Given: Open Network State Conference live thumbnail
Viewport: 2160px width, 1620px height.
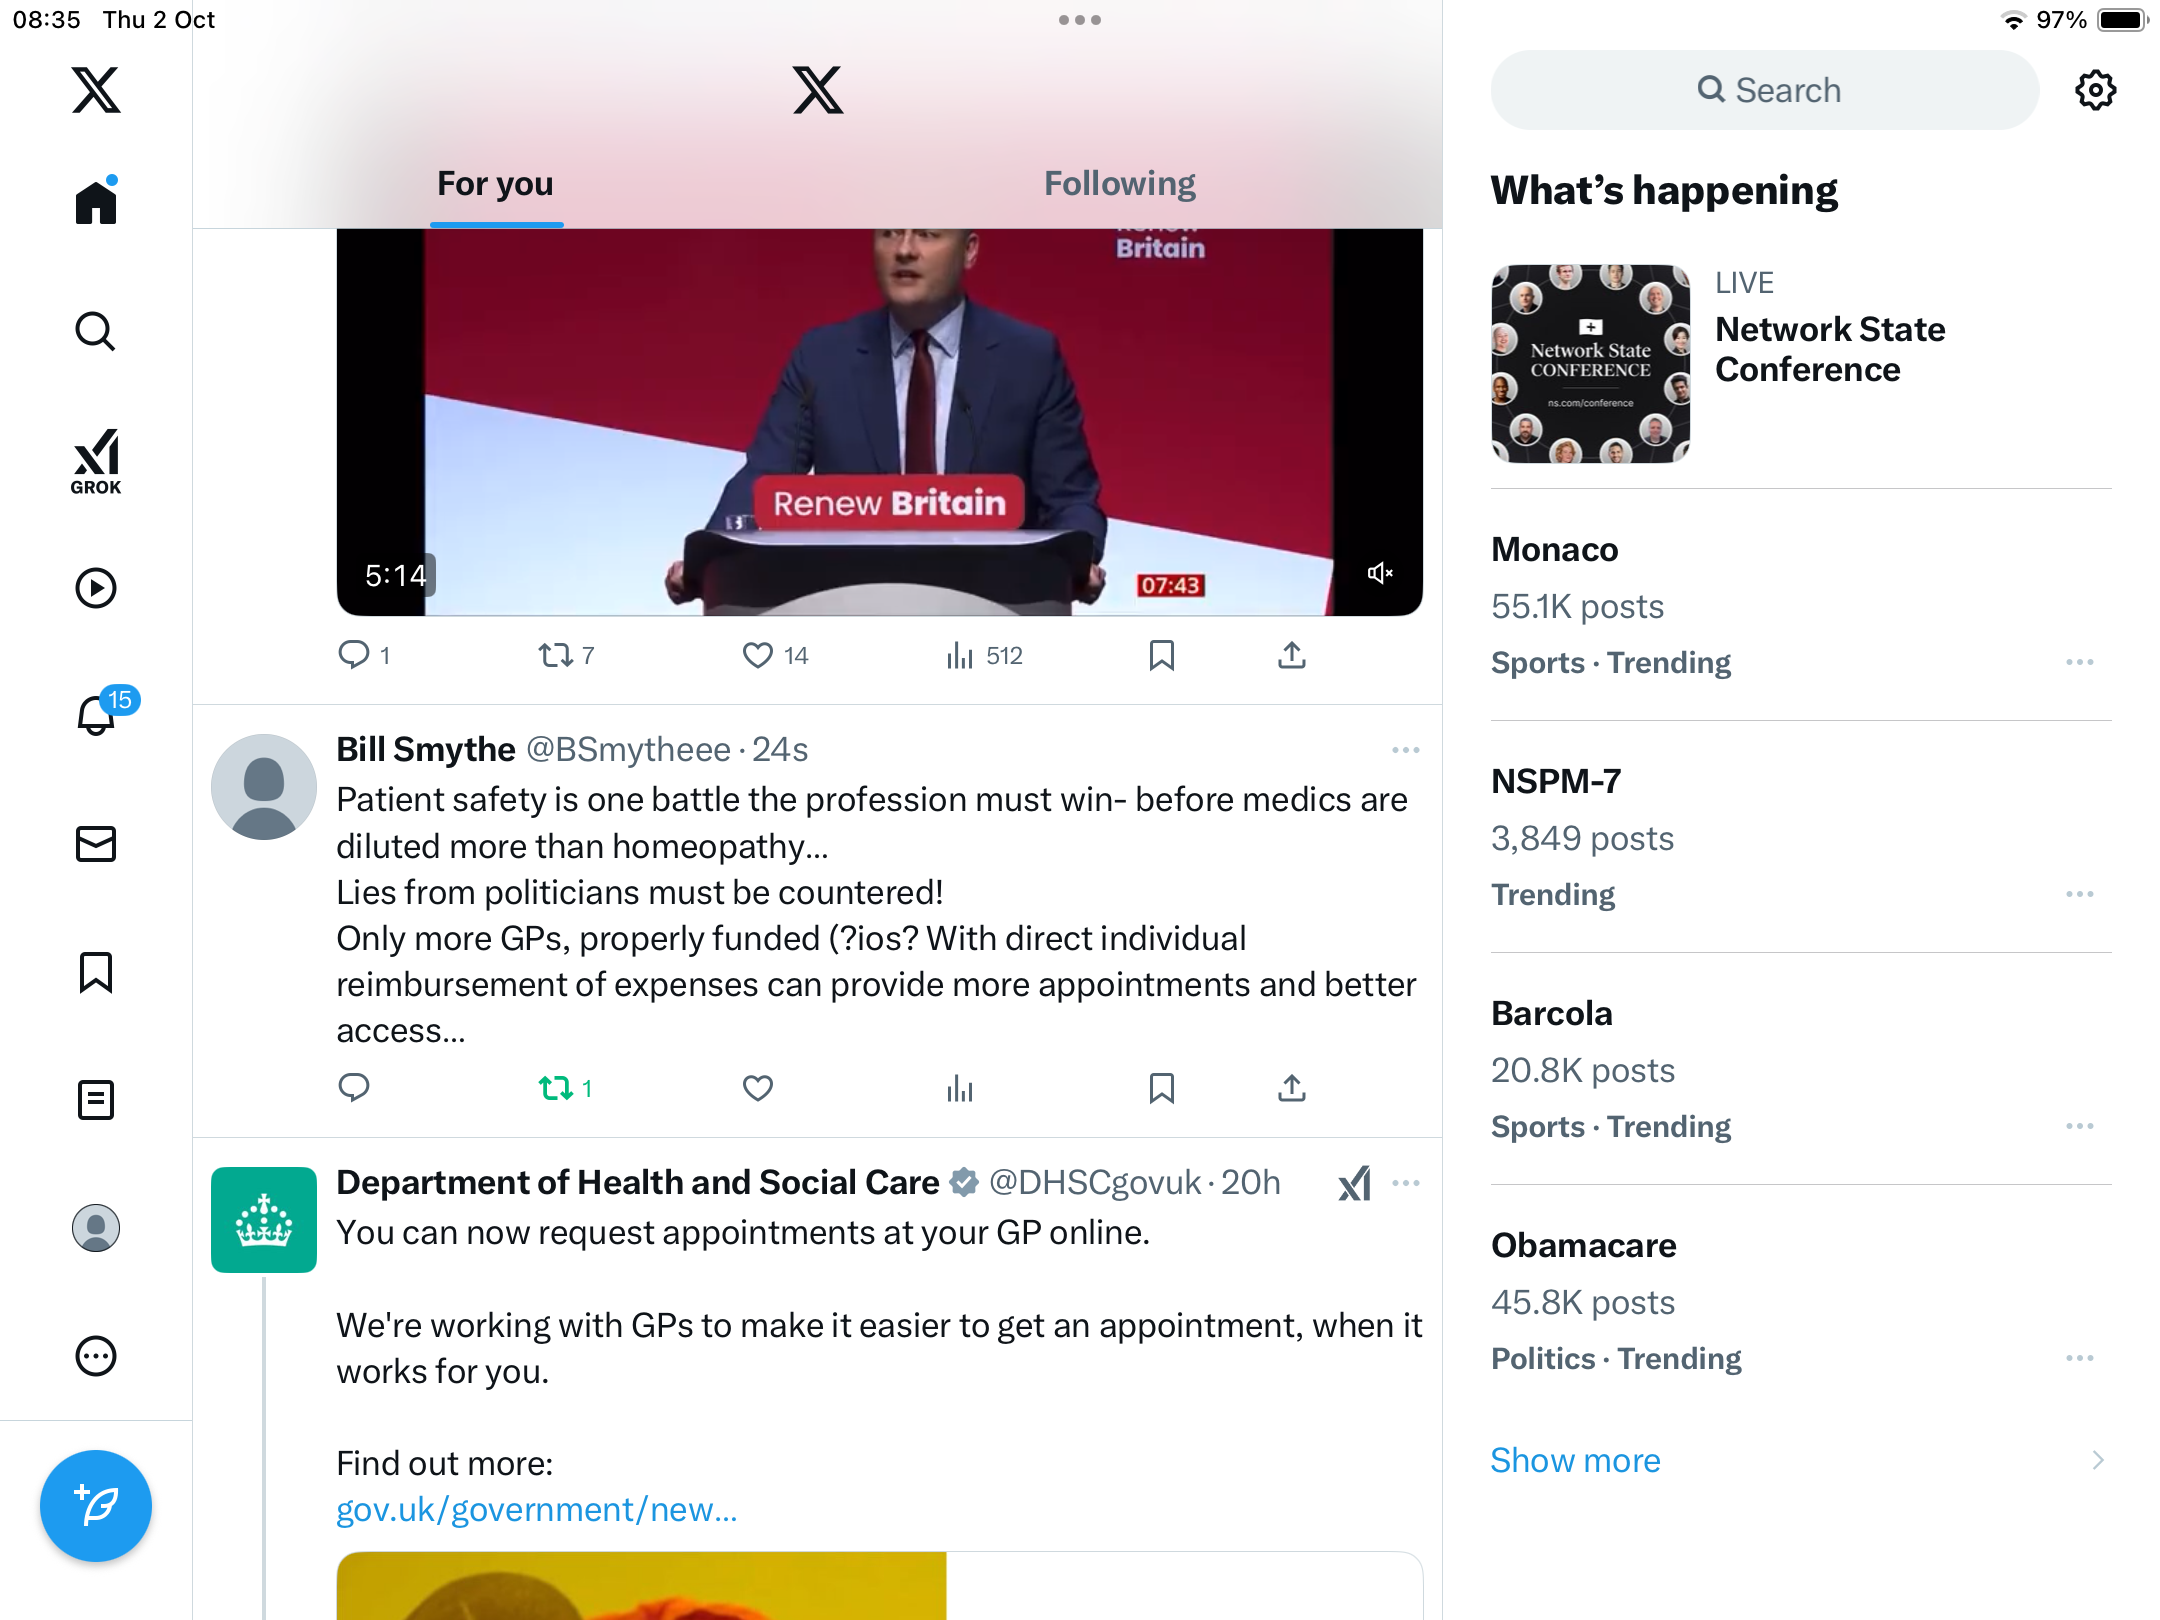Looking at the screenshot, I should pyautogui.click(x=1590, y=363).
